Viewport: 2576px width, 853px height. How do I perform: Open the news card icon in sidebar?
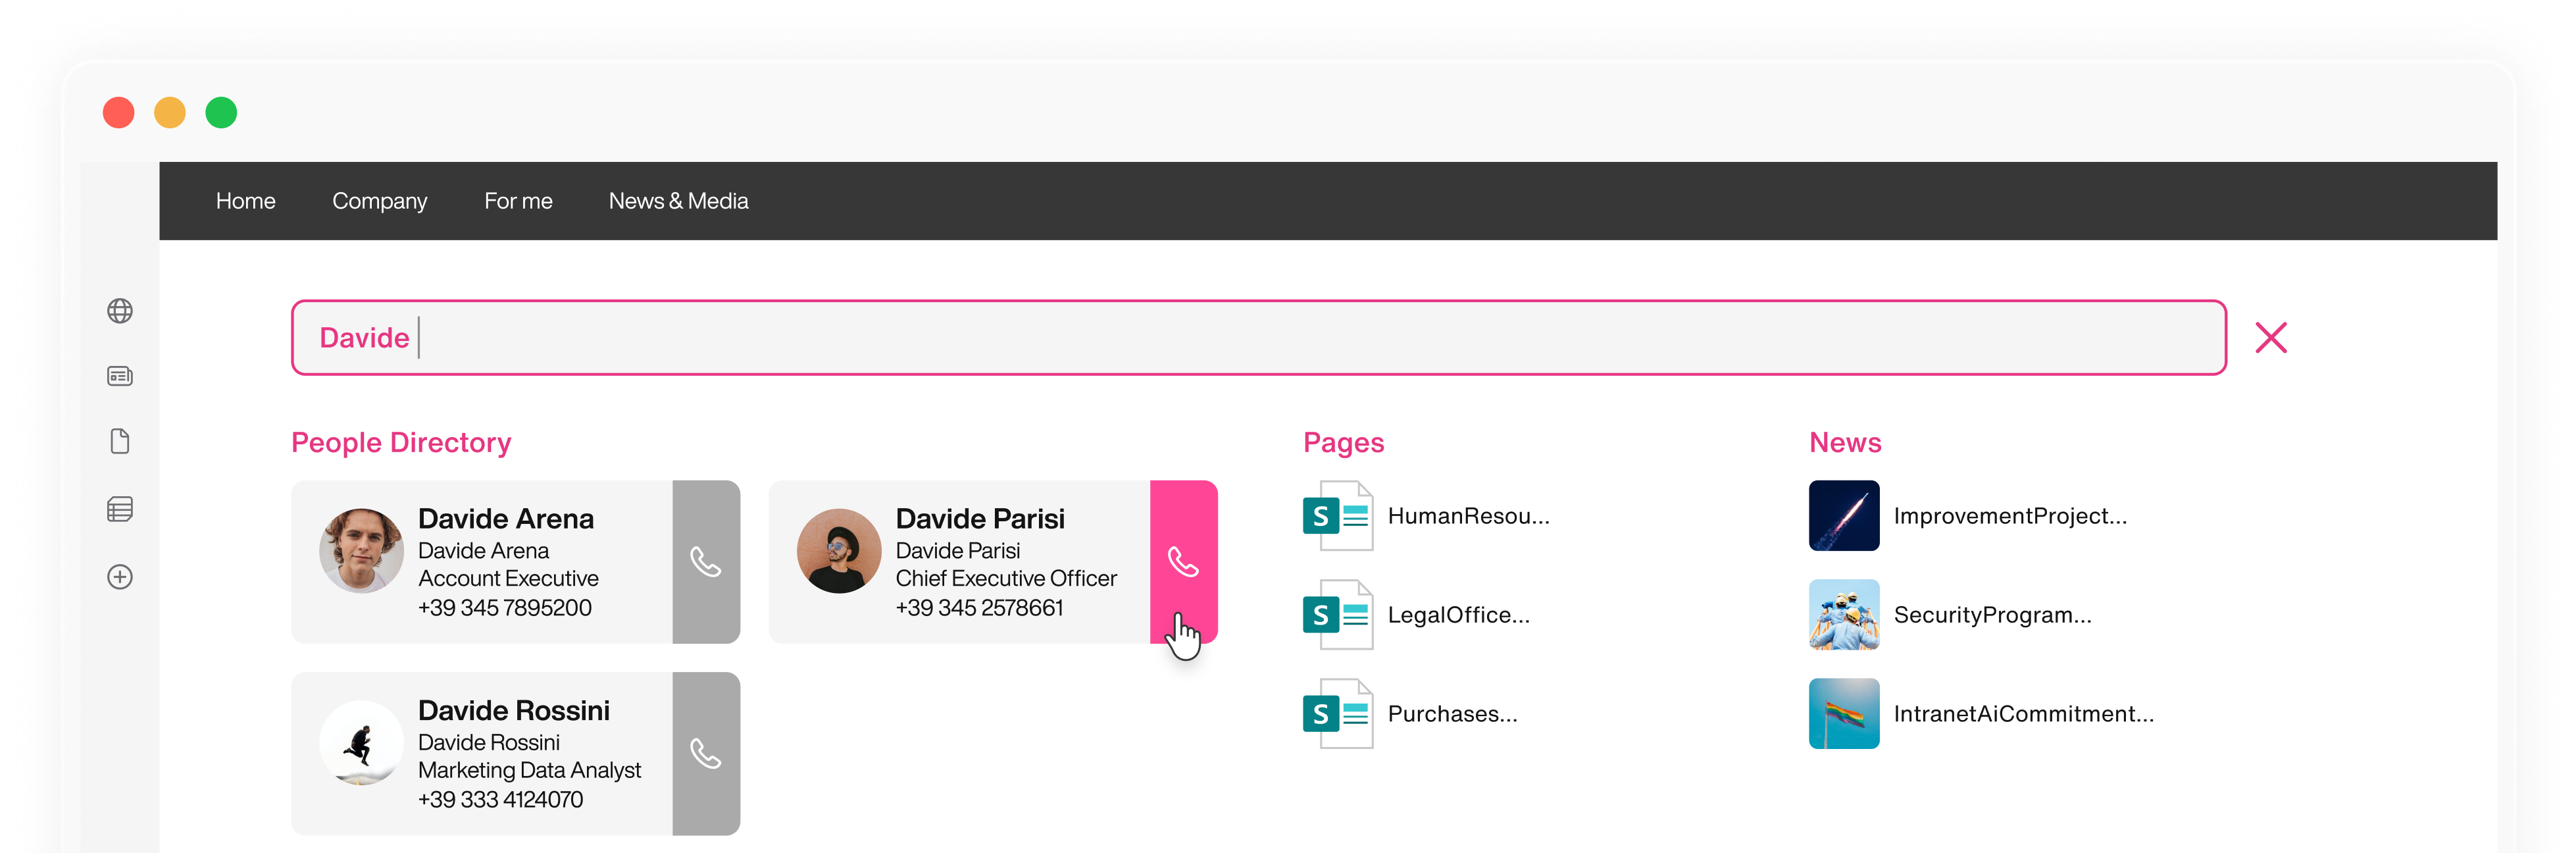coord(120,376)
